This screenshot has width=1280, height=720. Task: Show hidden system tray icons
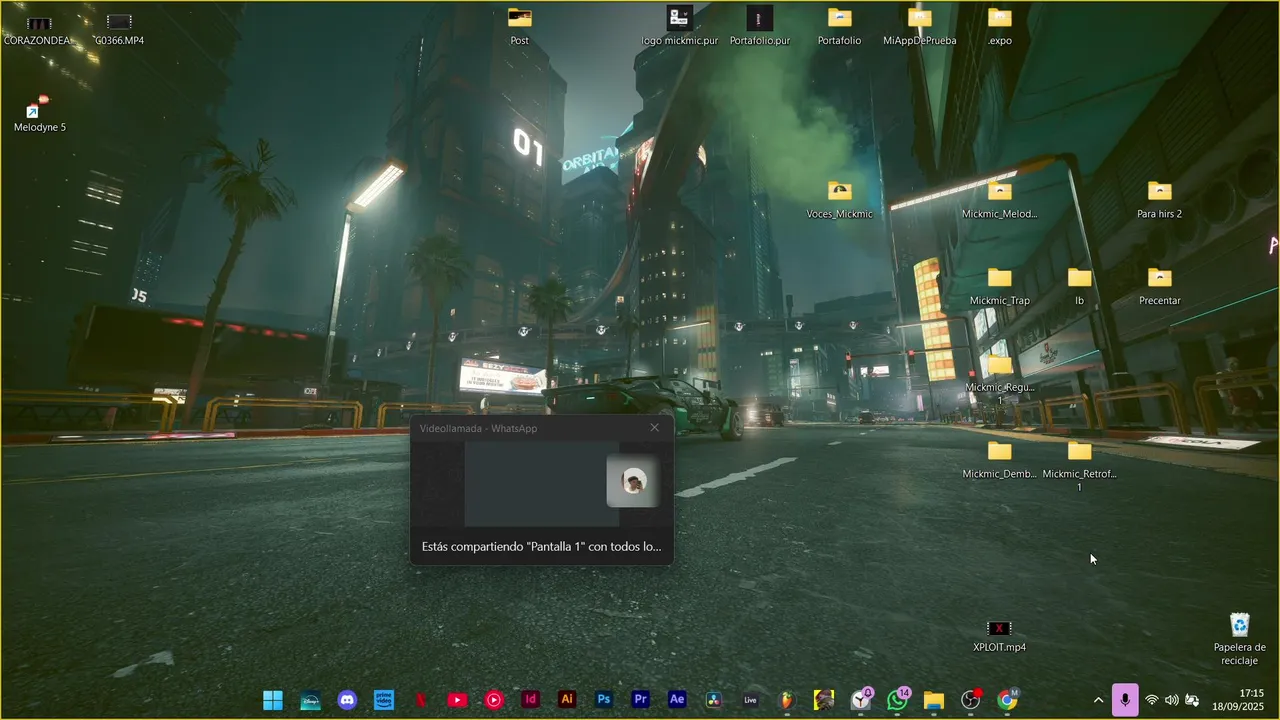pos(1098,700)
